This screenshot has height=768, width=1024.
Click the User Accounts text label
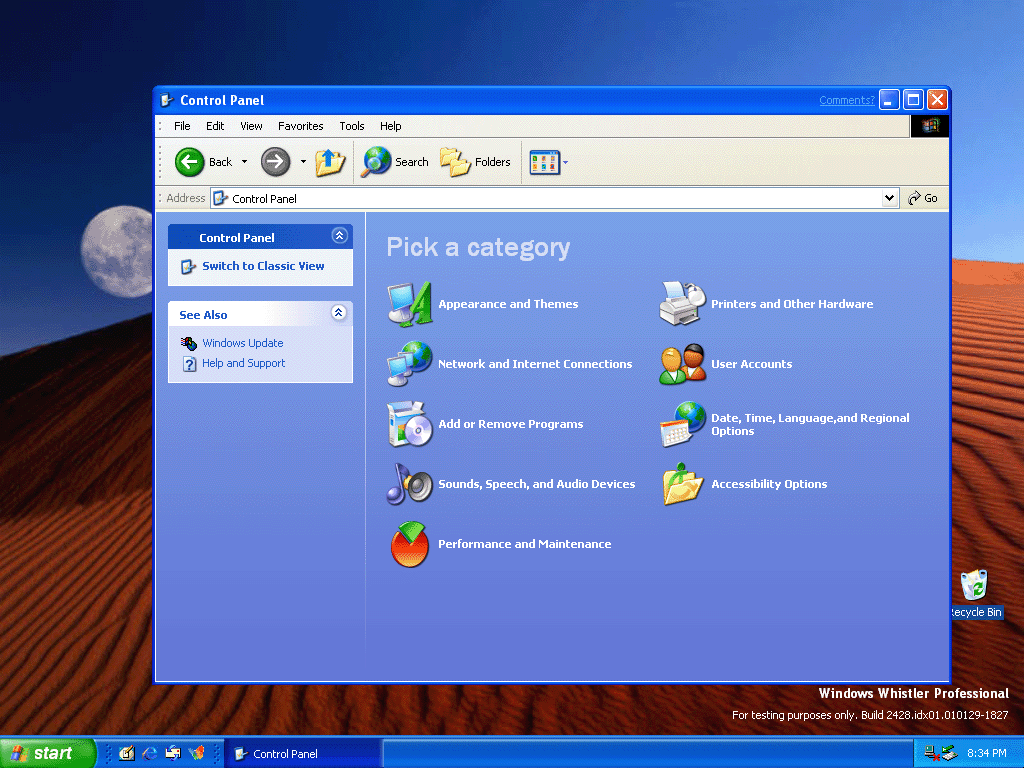pos(751,364)
